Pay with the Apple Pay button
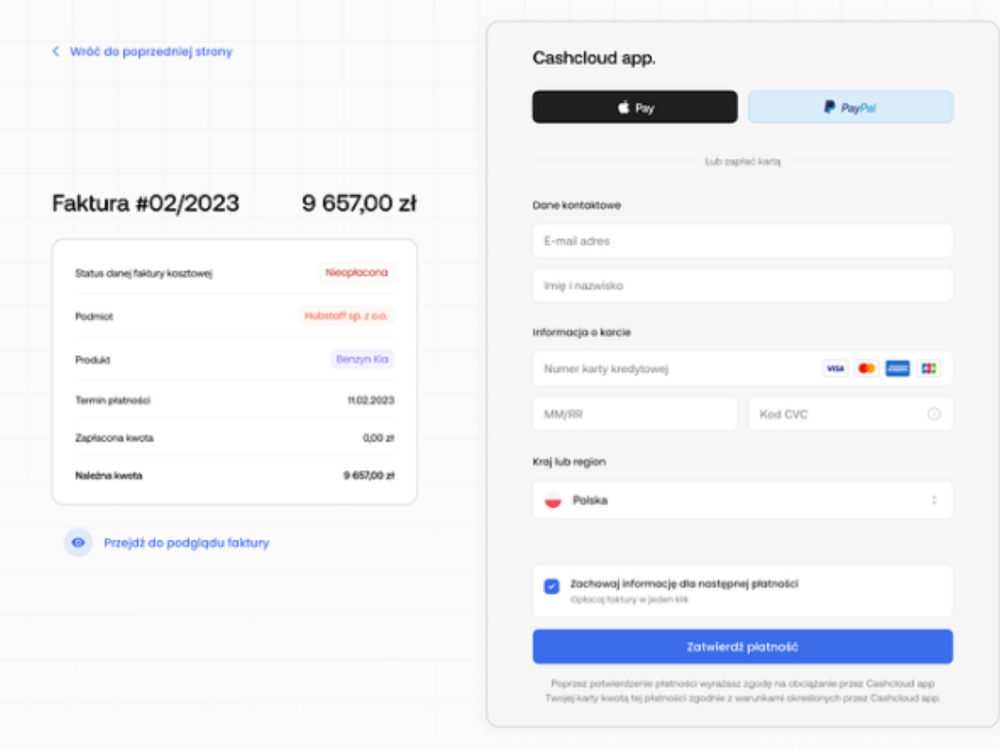Viewport: 1000px width, 750px height. pos(635,107)
